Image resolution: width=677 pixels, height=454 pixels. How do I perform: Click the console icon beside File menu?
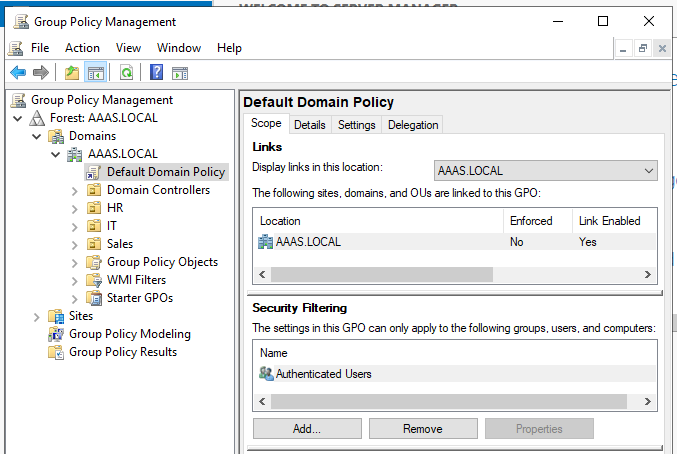pos(16,48)
